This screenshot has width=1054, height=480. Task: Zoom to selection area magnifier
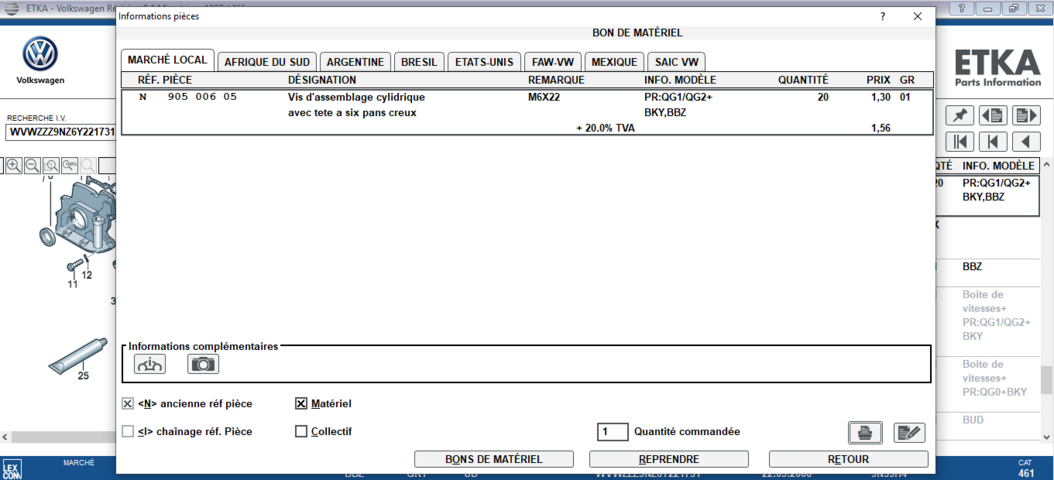(51, 165)
